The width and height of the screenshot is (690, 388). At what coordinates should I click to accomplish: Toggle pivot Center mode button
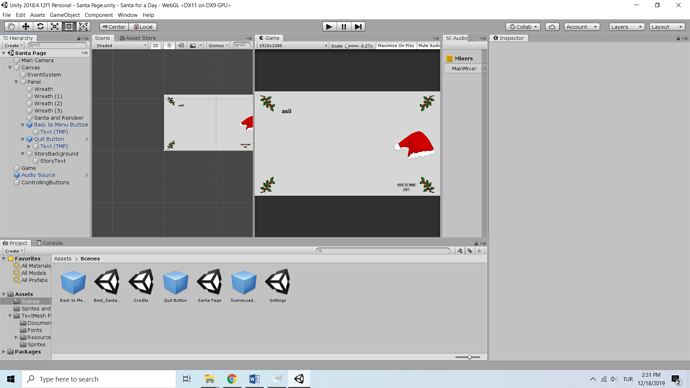click(x=114, y=27)
